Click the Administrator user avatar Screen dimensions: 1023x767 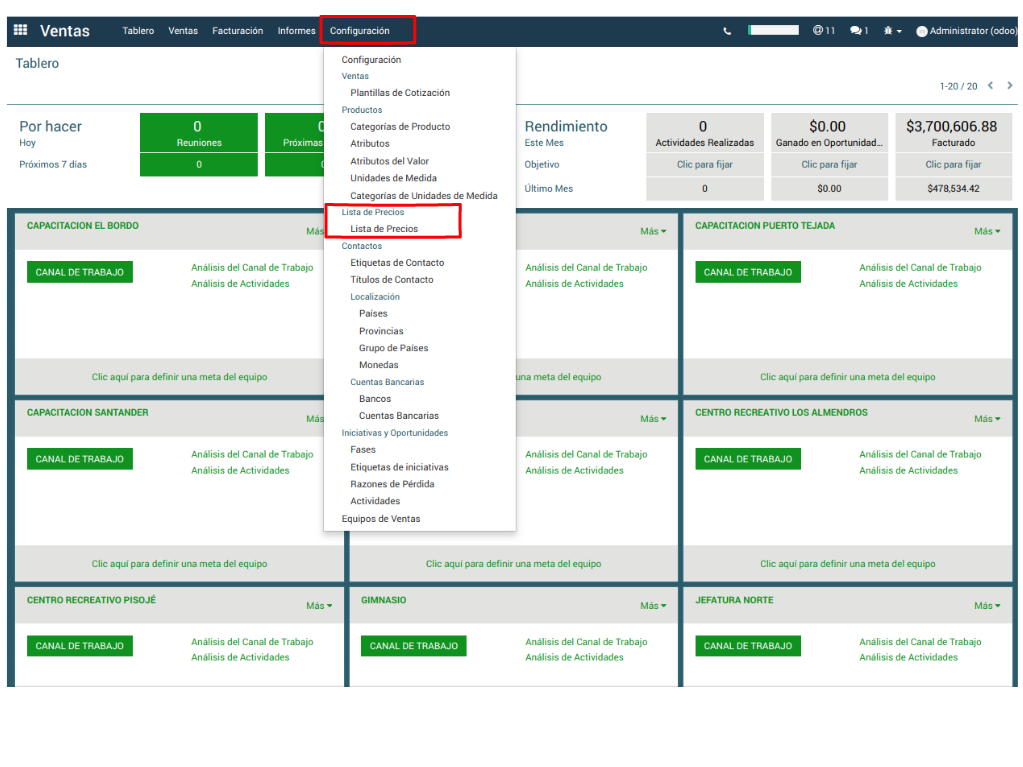click(x=922, y=32)
